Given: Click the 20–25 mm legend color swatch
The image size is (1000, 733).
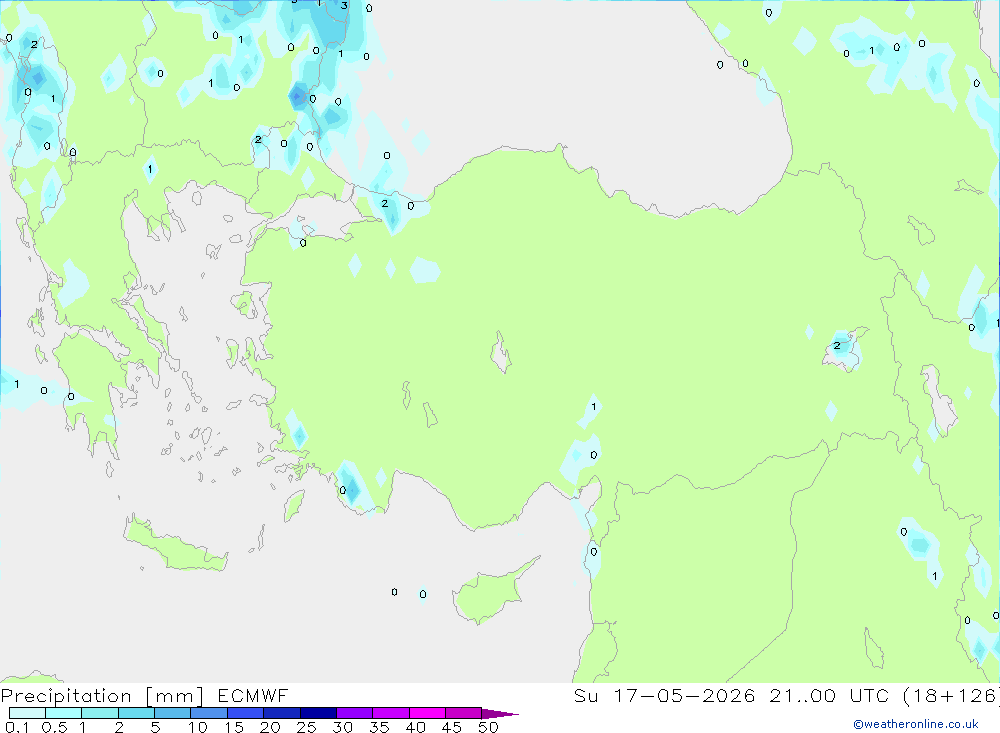Looking at the screenshot, I should click(281, 713).
